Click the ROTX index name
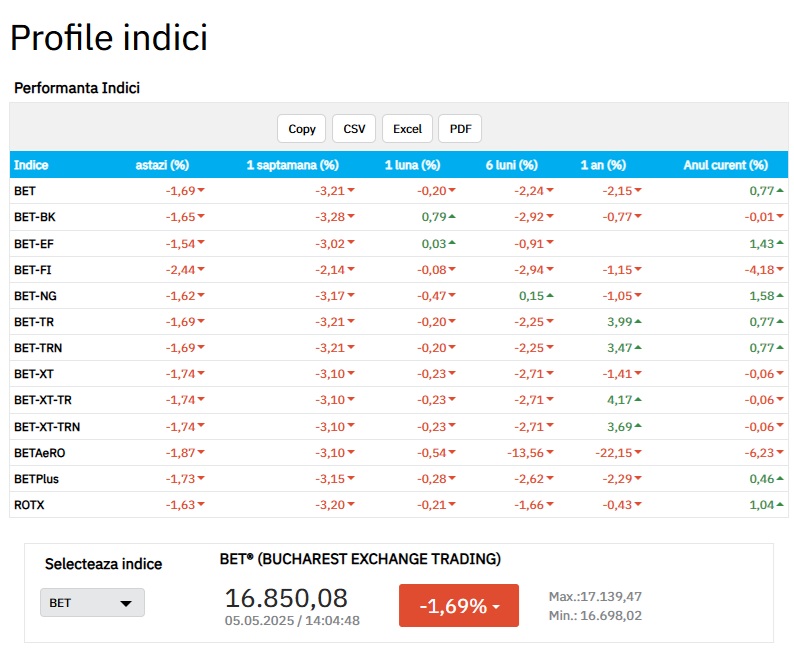794x672 pixels. coord(29,505)
